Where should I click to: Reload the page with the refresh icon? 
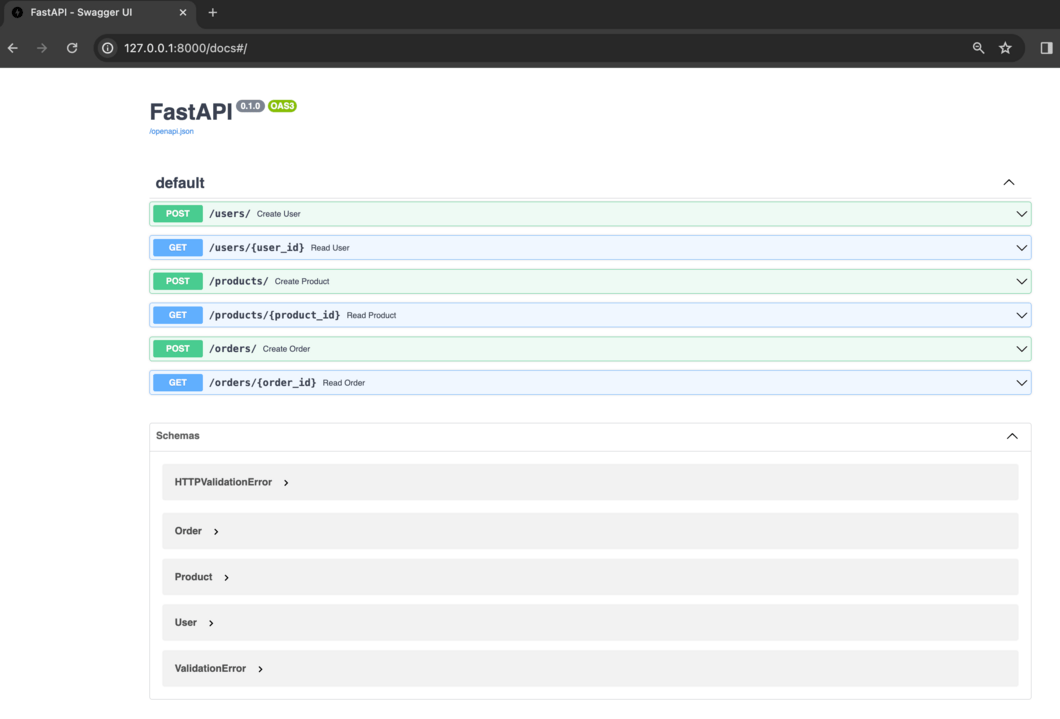[72, 48]
